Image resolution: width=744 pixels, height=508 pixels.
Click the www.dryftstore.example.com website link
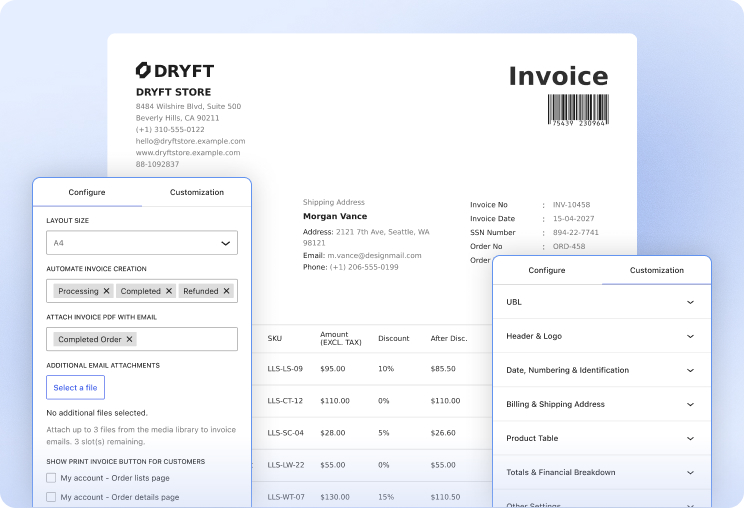(188, 153)
